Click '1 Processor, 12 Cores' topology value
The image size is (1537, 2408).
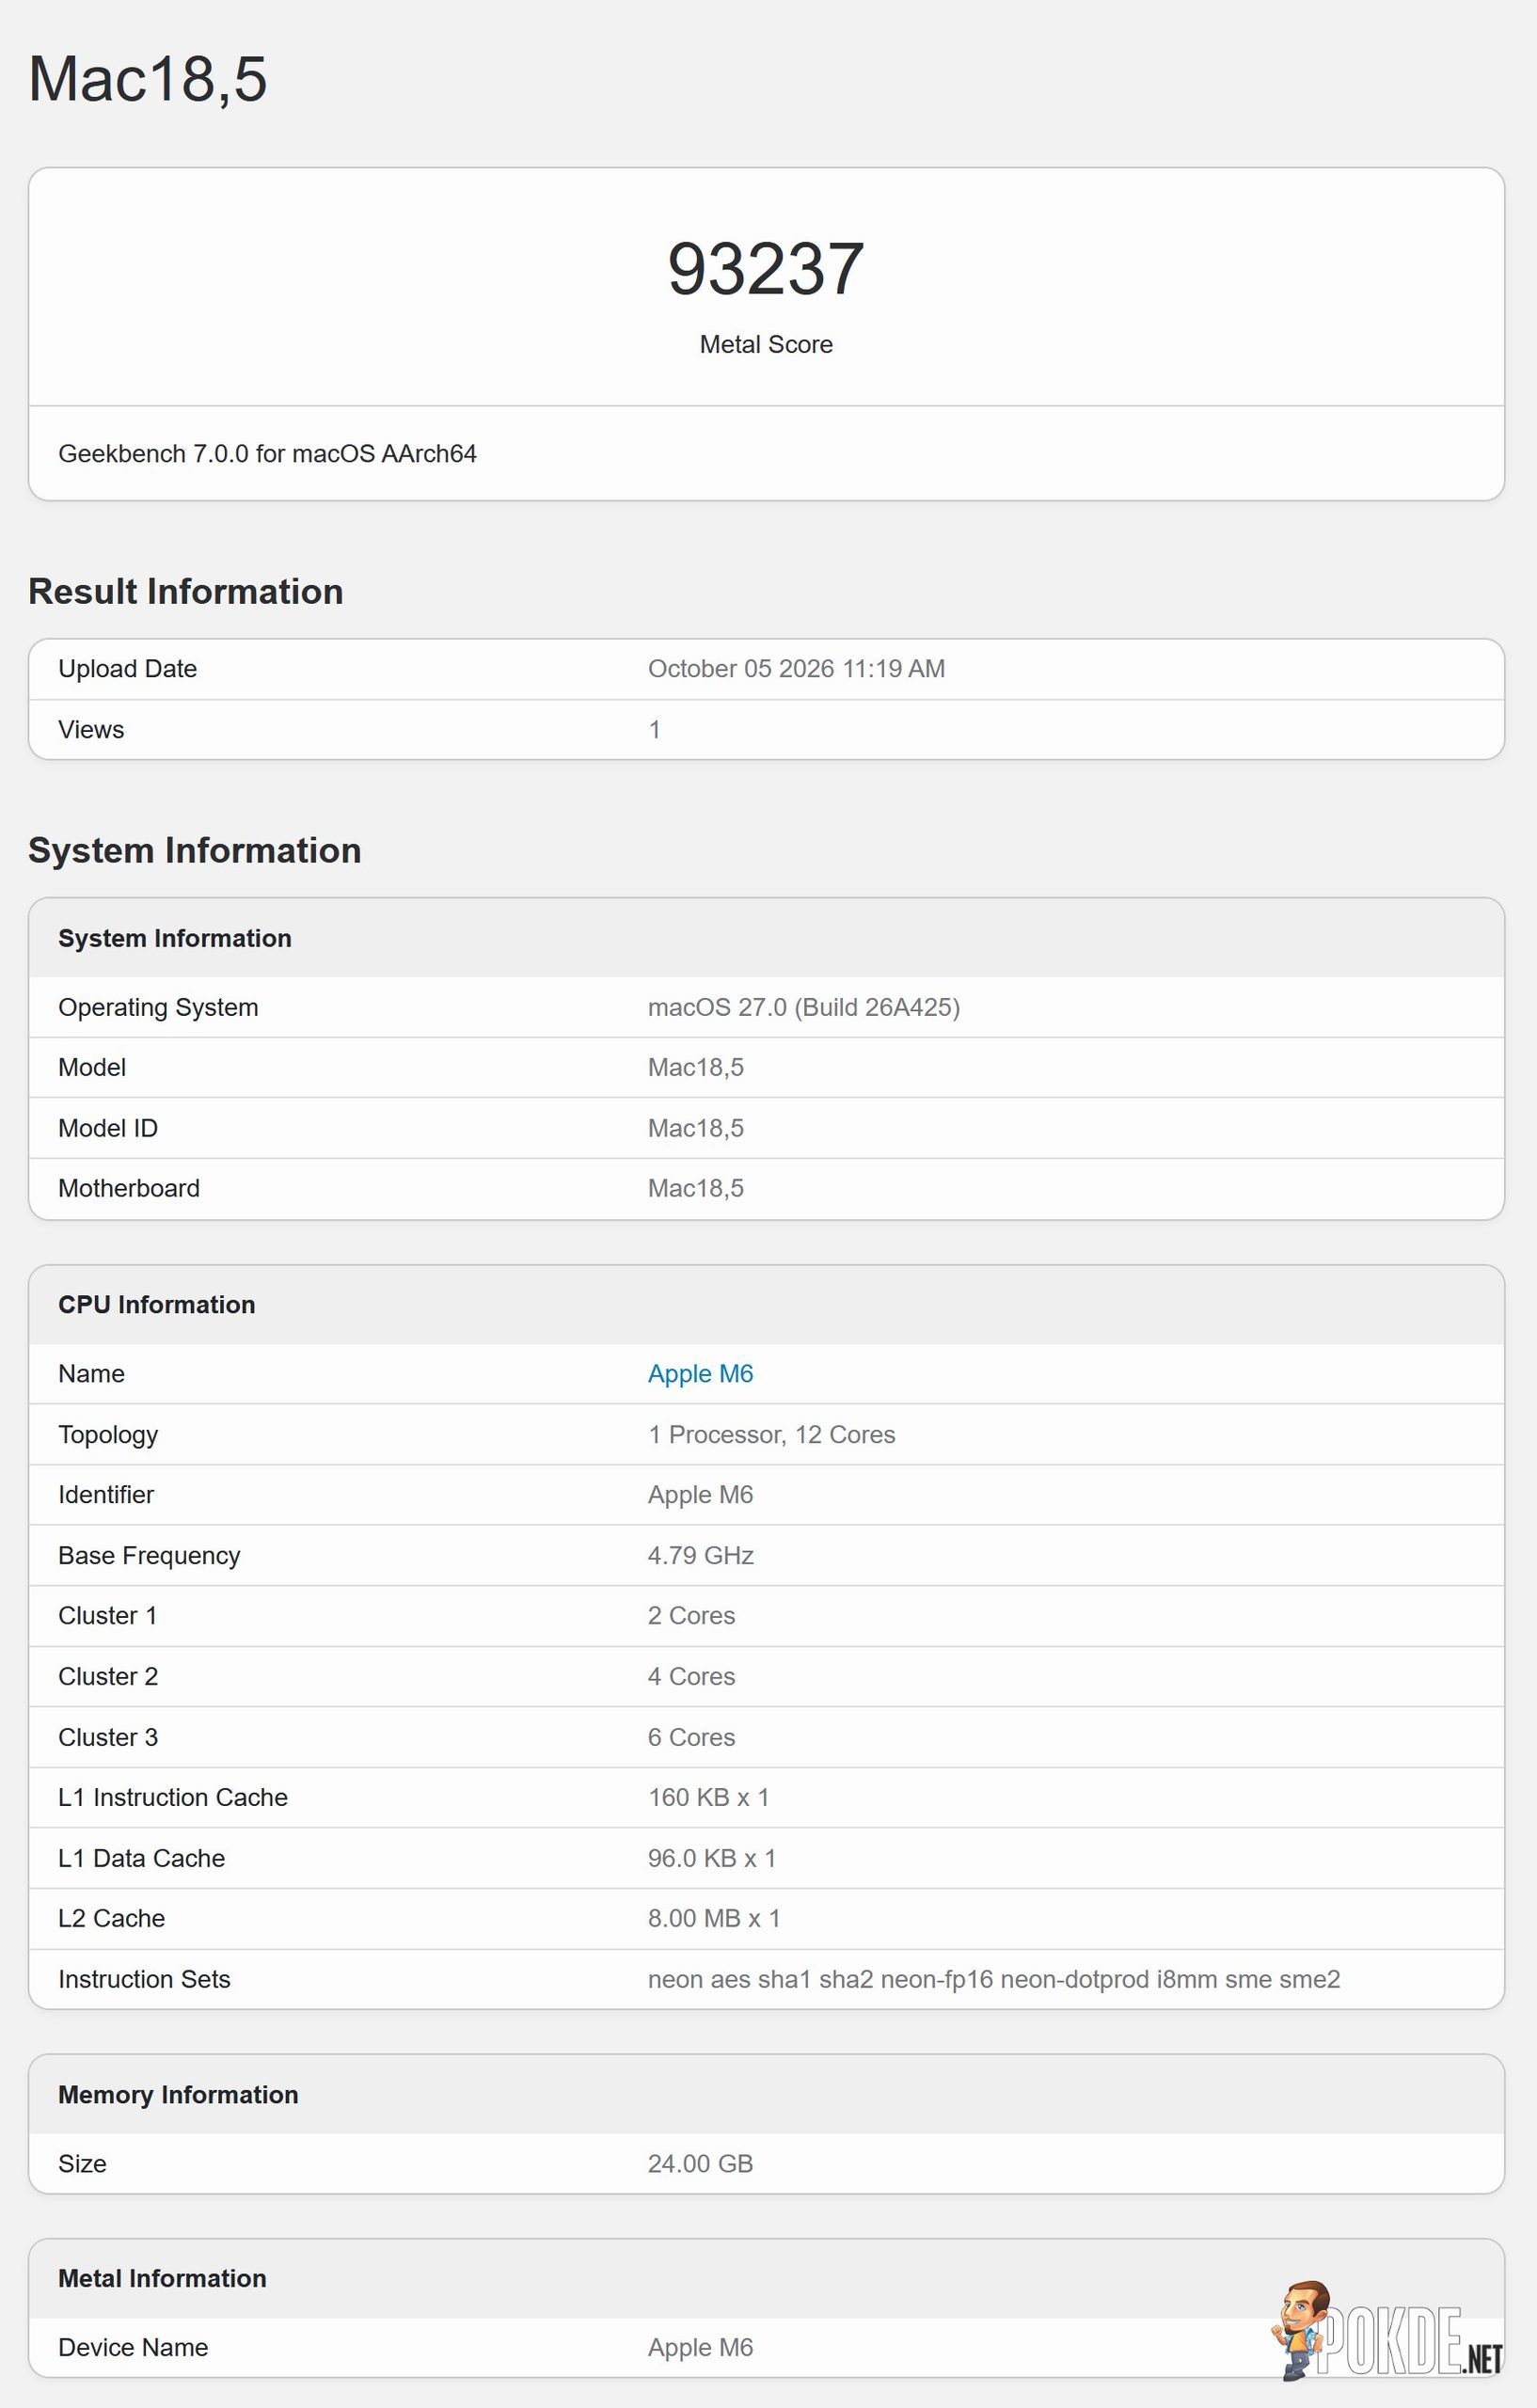pos(772,1434)
